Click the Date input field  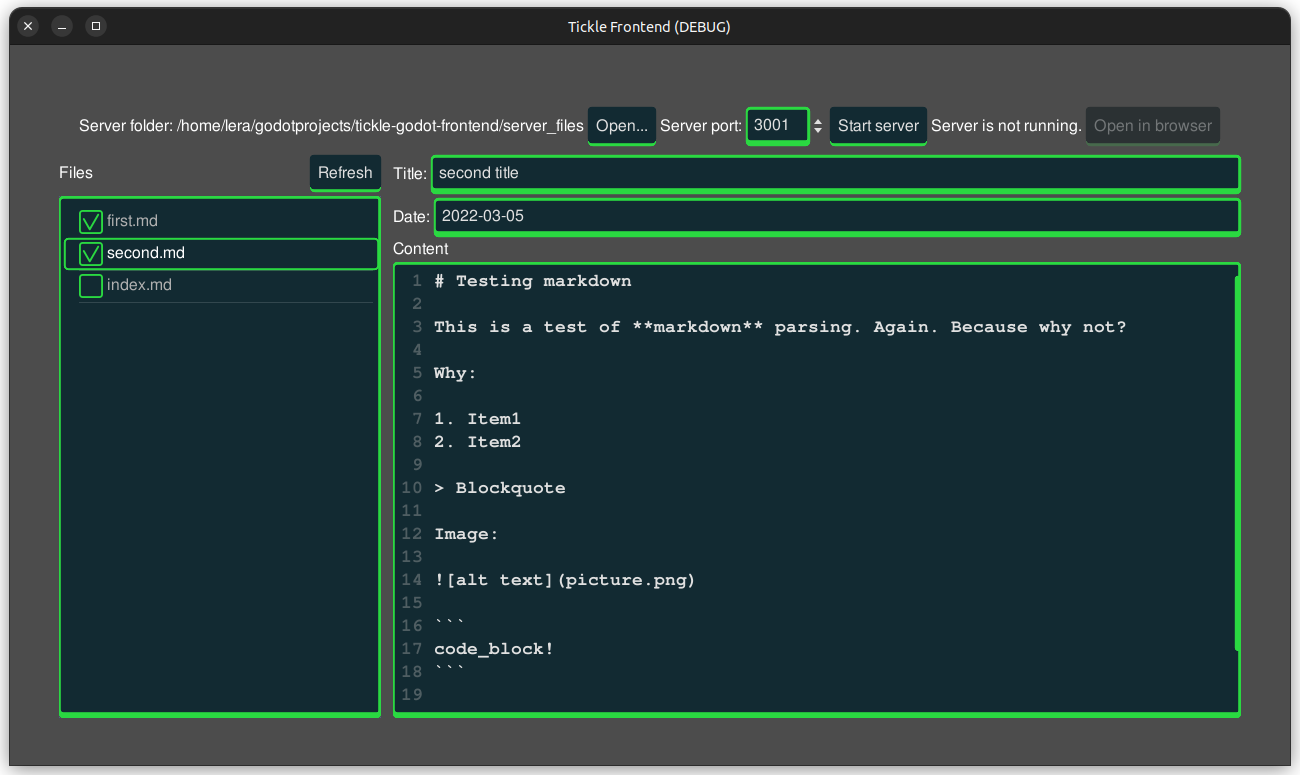(x=836, y=216)
